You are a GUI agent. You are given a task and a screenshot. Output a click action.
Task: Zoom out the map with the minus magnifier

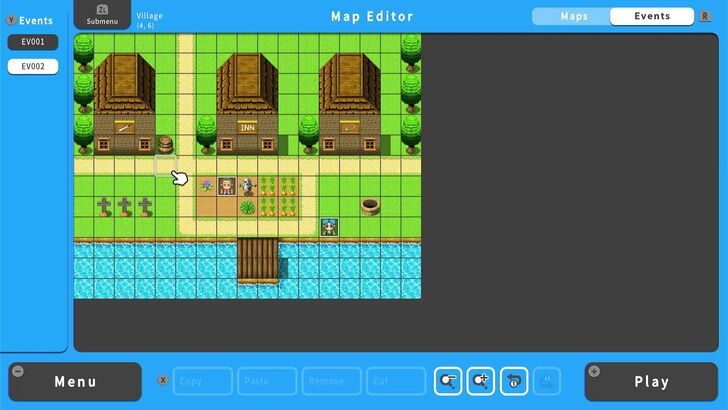448,381
